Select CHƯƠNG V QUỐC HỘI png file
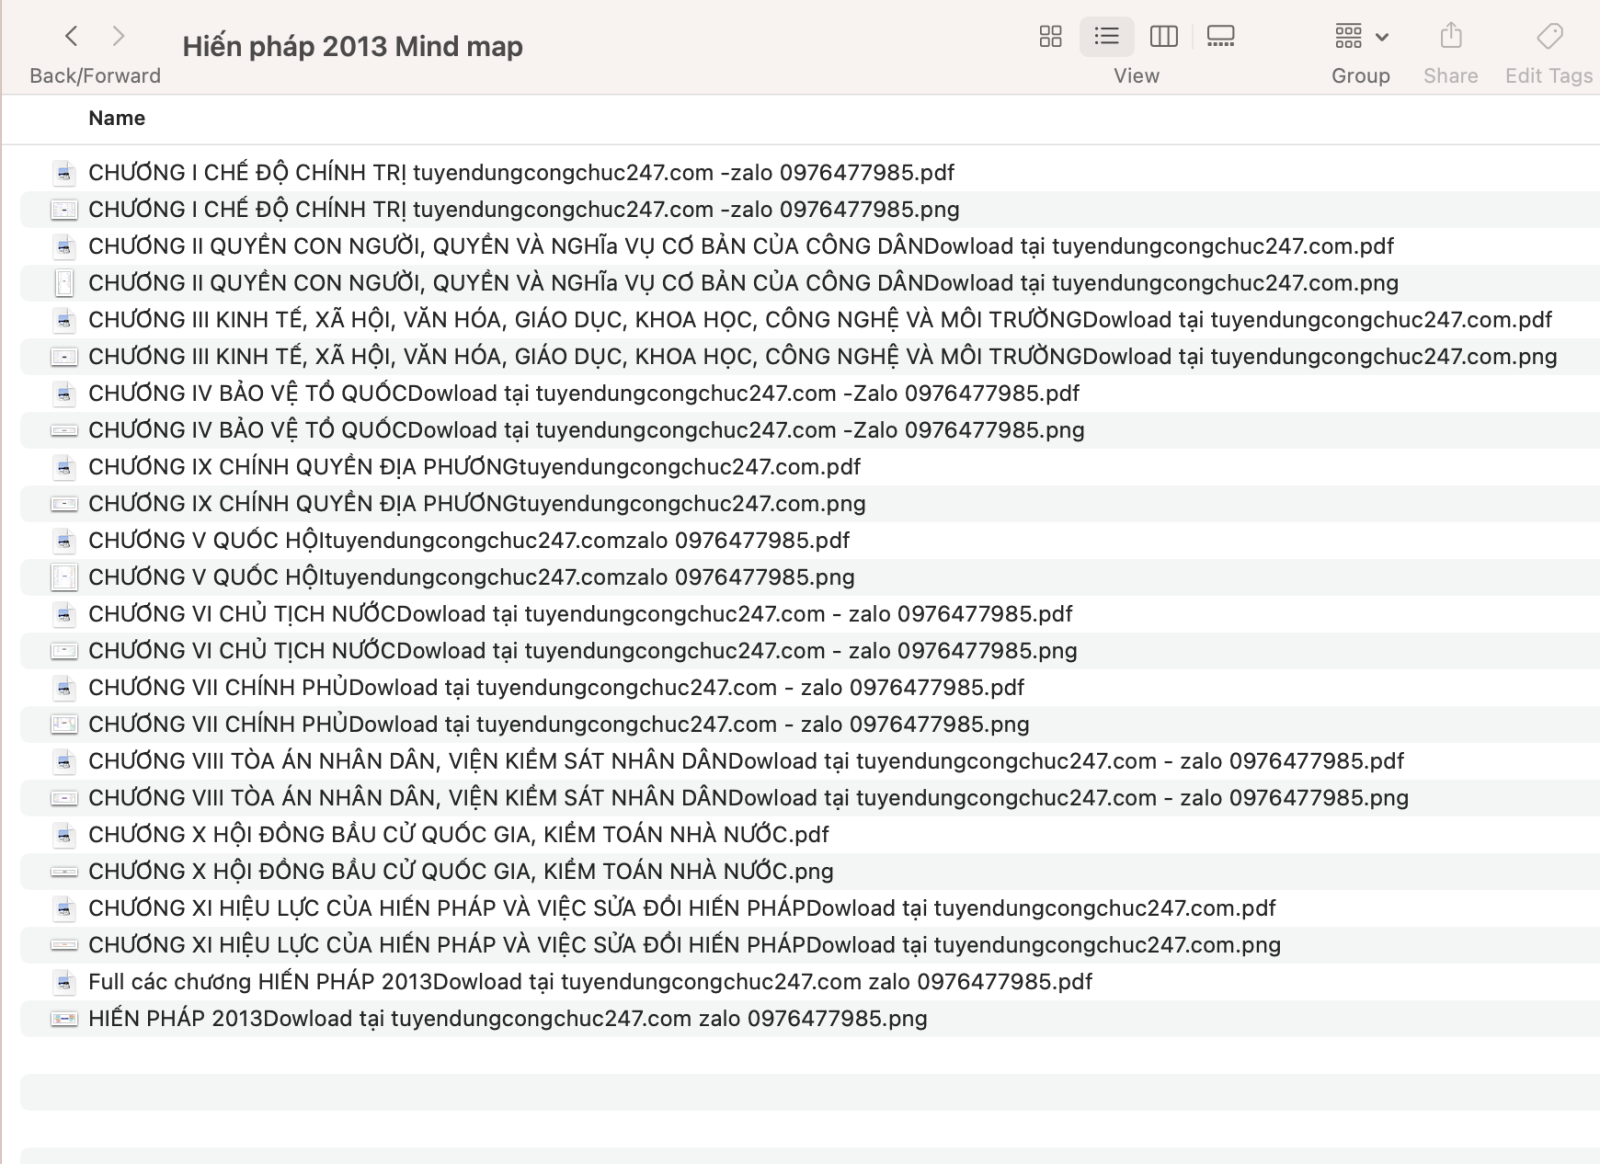1600x1164 pixels. [470, 578]
